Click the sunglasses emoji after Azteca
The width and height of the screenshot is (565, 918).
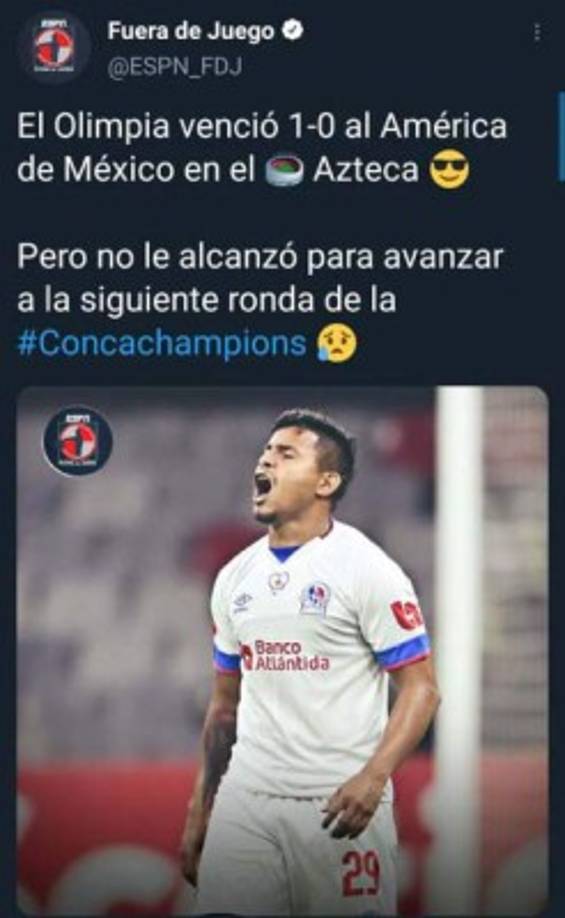449,170
